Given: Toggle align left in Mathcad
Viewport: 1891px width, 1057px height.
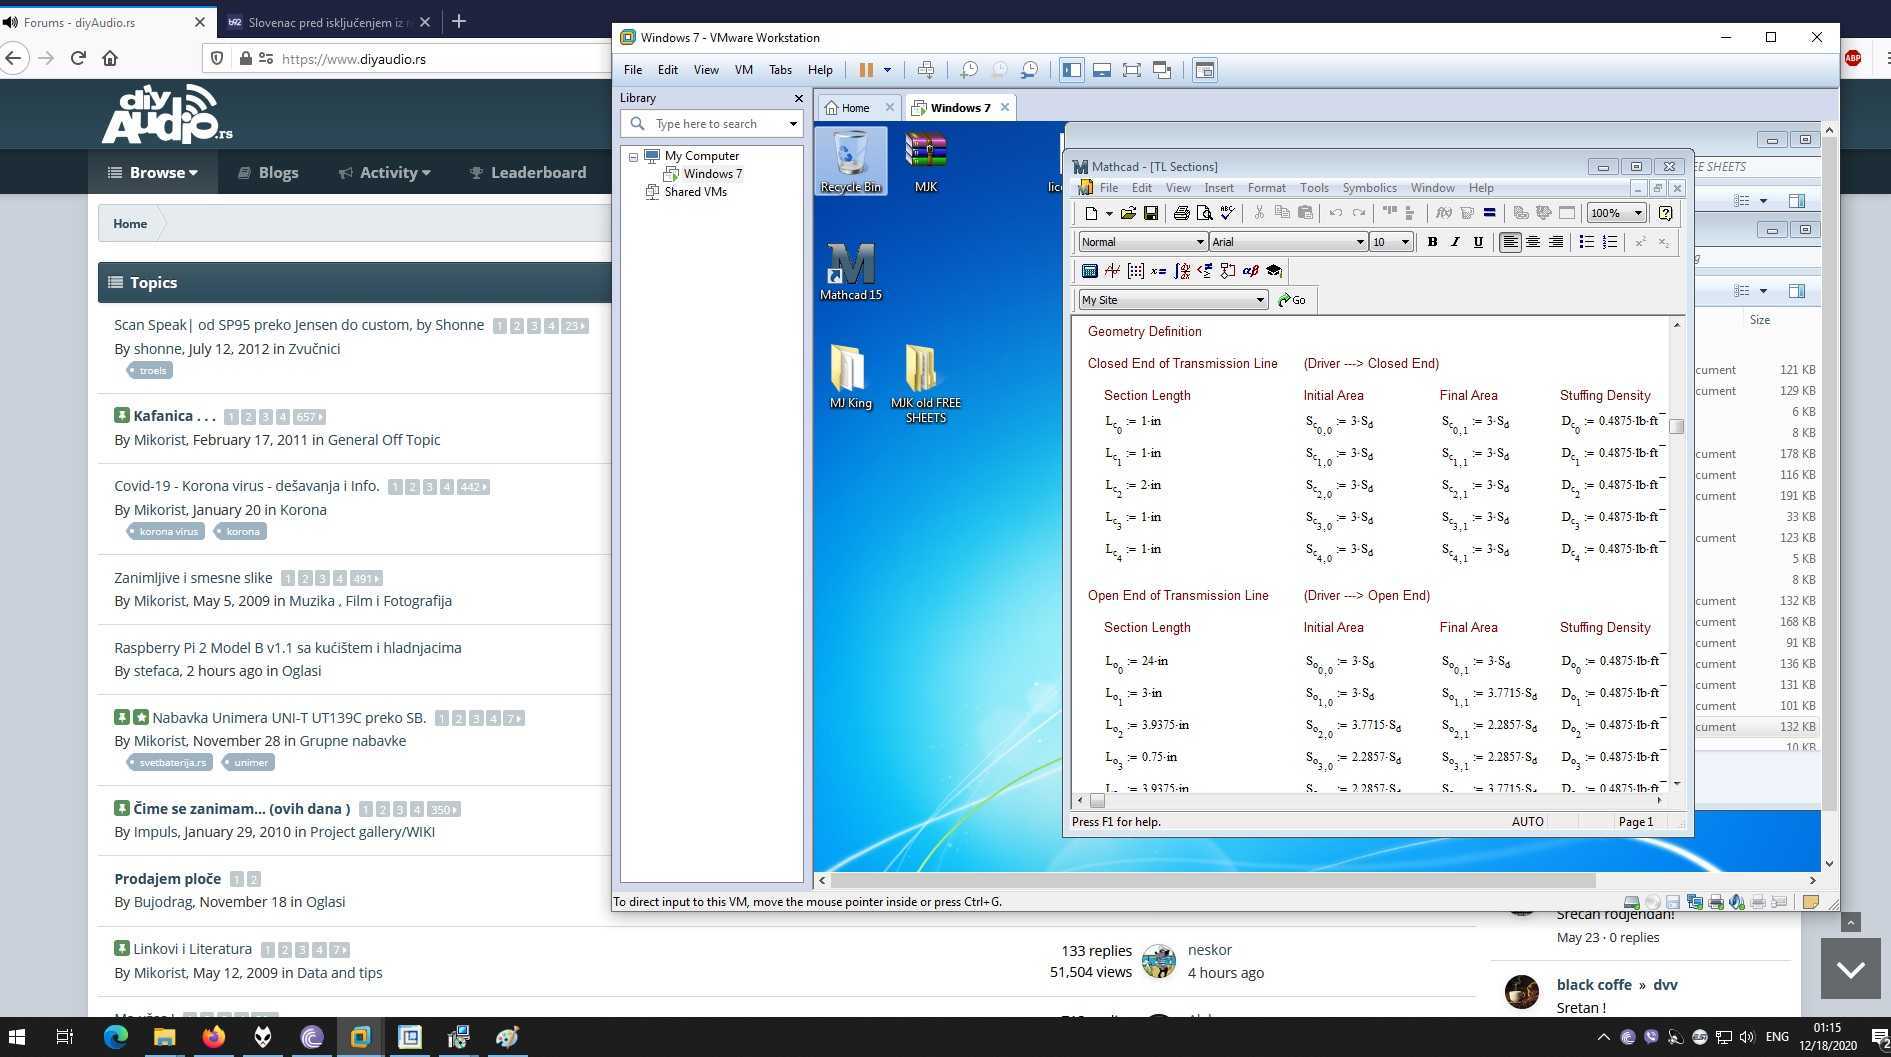Looking at the screenshot, I should [x=1510, y=242].
